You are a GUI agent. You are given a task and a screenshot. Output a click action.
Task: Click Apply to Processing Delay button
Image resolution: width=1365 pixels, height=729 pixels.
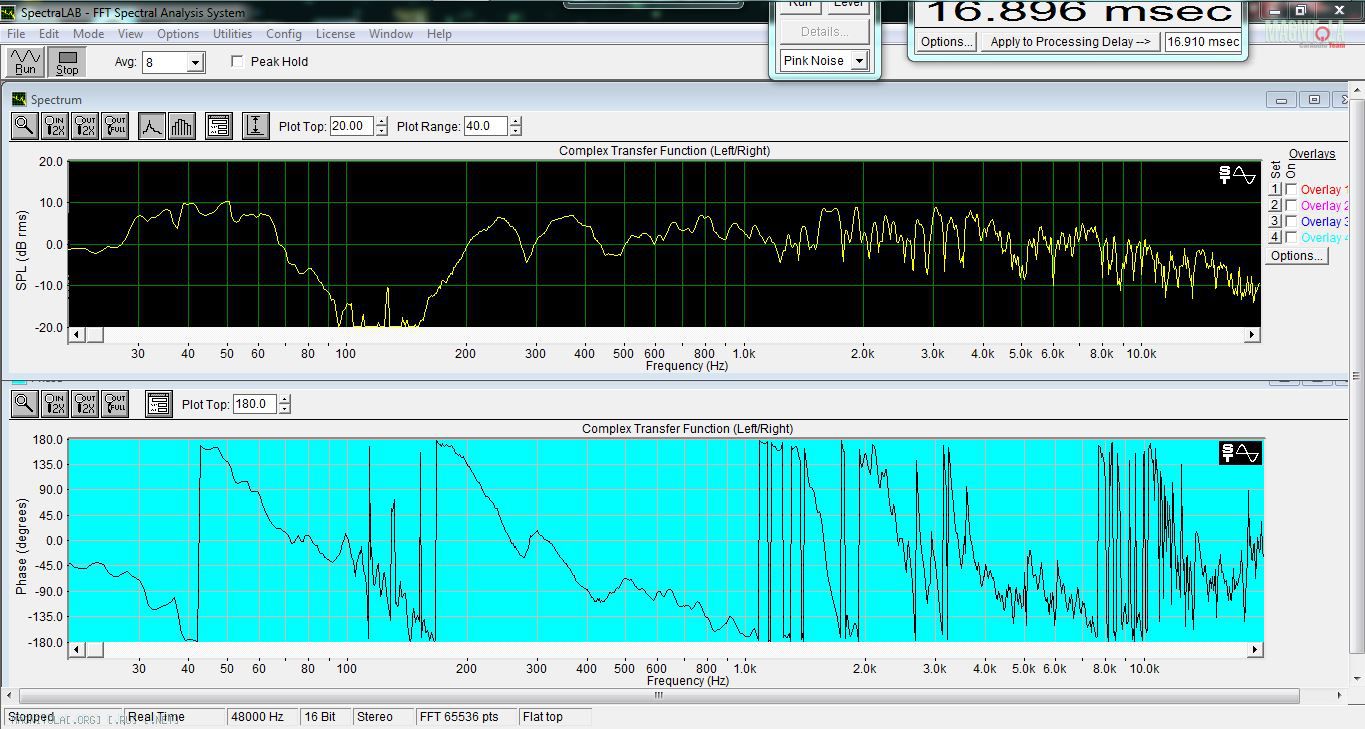point(1070,42)
